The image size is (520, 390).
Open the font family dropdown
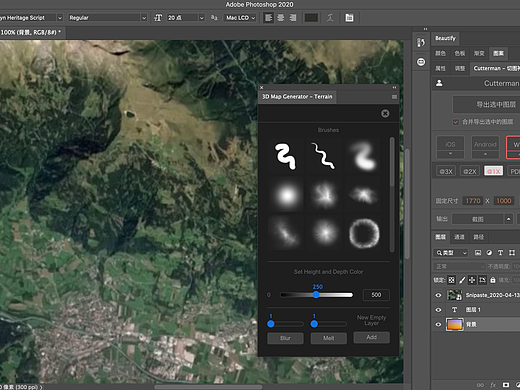(x=60, y=18)
